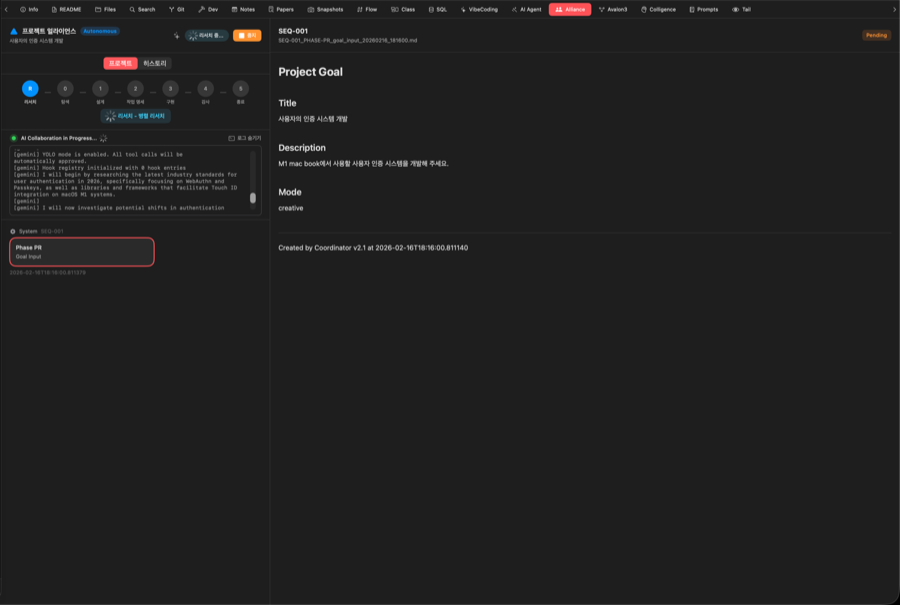Open the Snapshots tab
This screenshot has width=900, height=605.
[325, 9]
